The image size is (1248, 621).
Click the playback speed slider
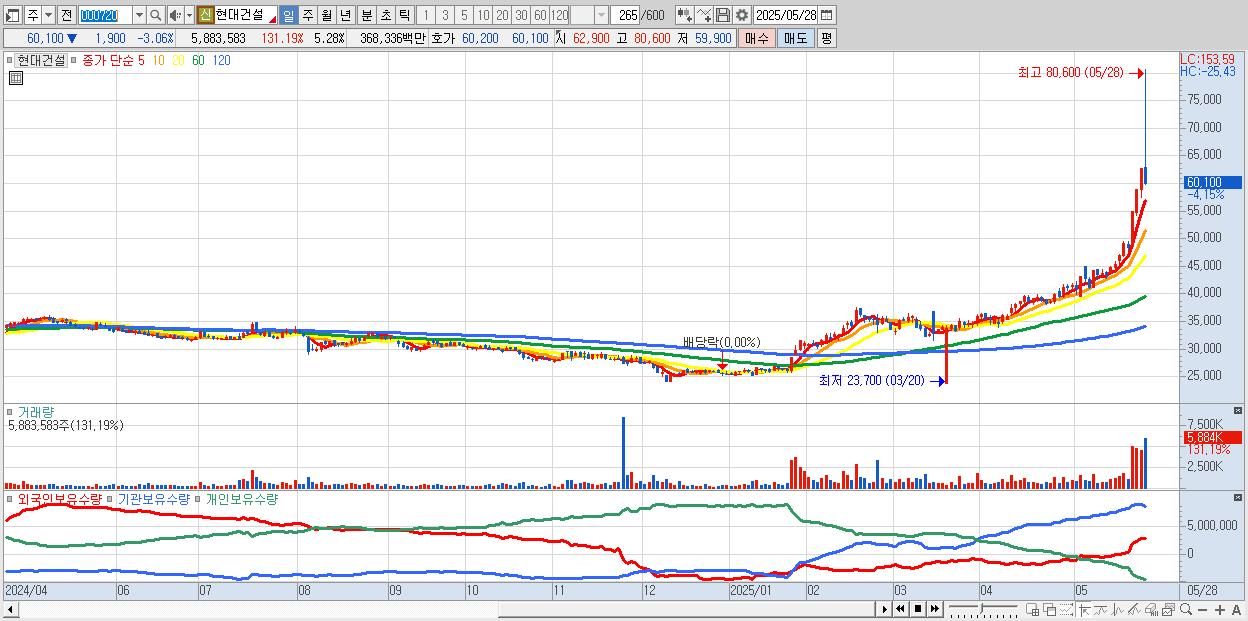[x=983, y=609]
